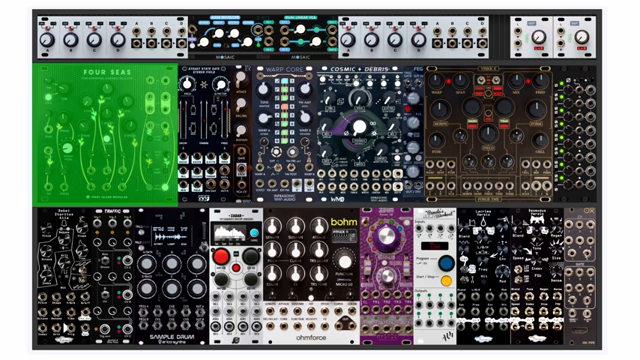Click the SUSTAIN knob on bohm
Image resolution: width=640 pixels, height=360 pixels.
296,226
